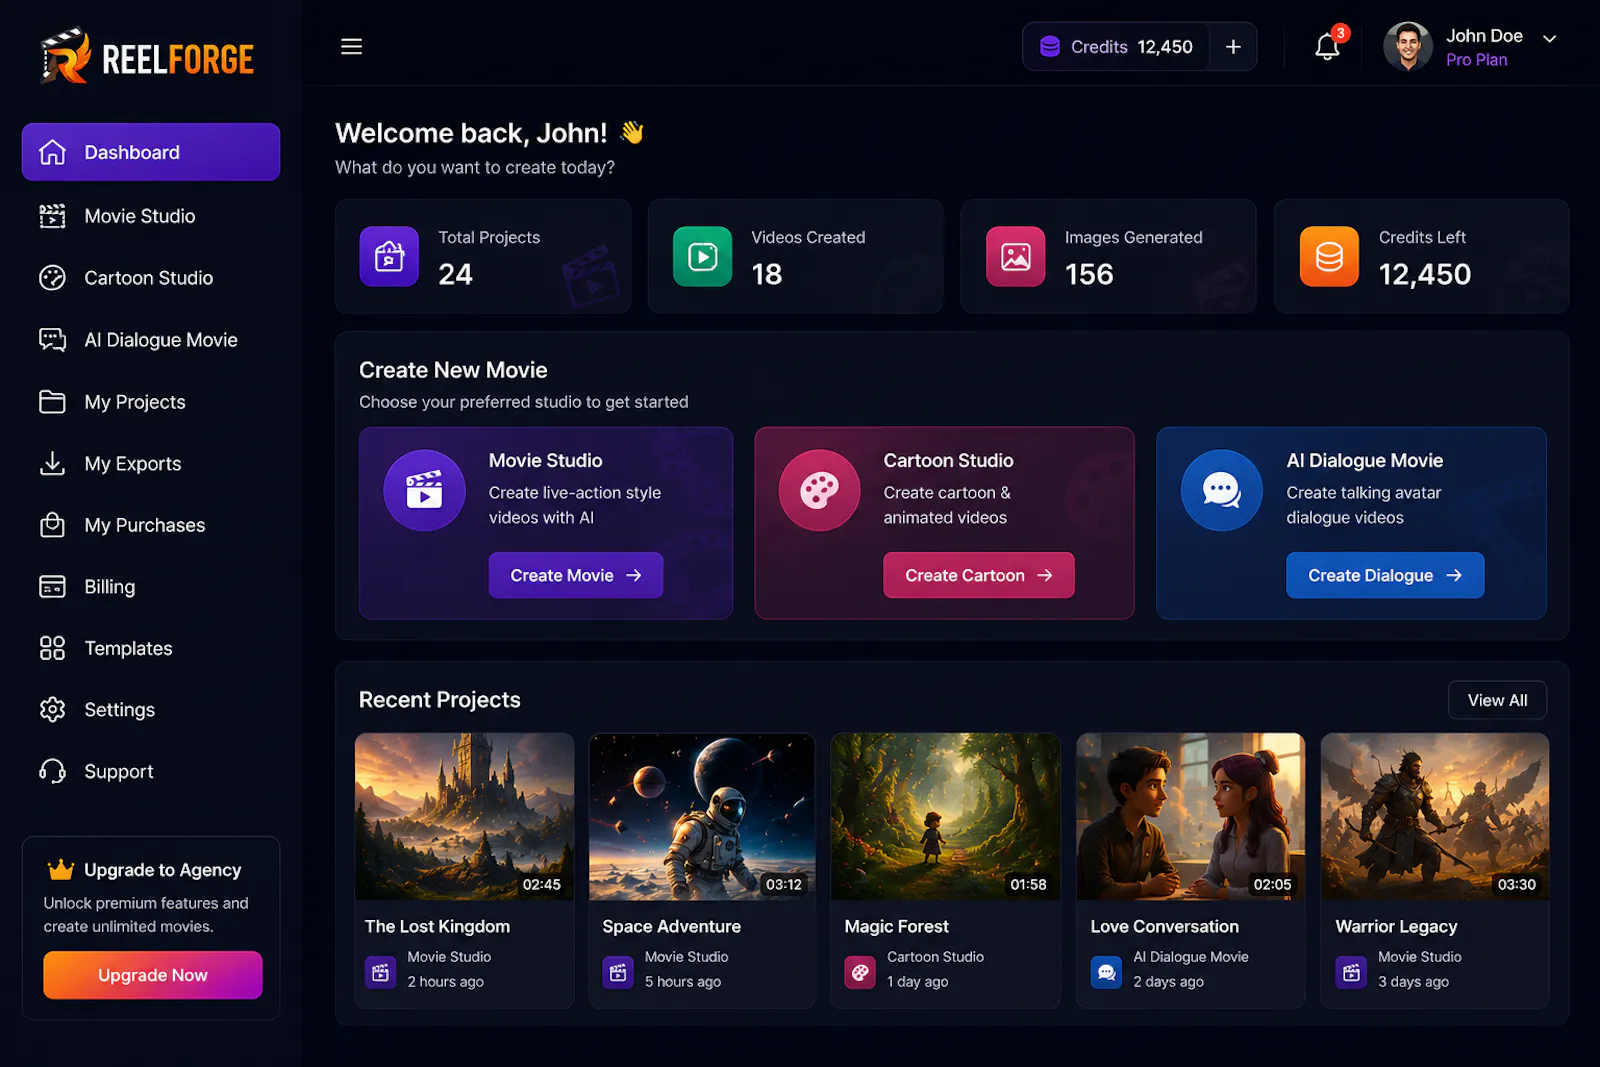Open Warrior Legacy thumbnail
This screenshot has height=1067, width=1600.
(x=1435, y=817)
